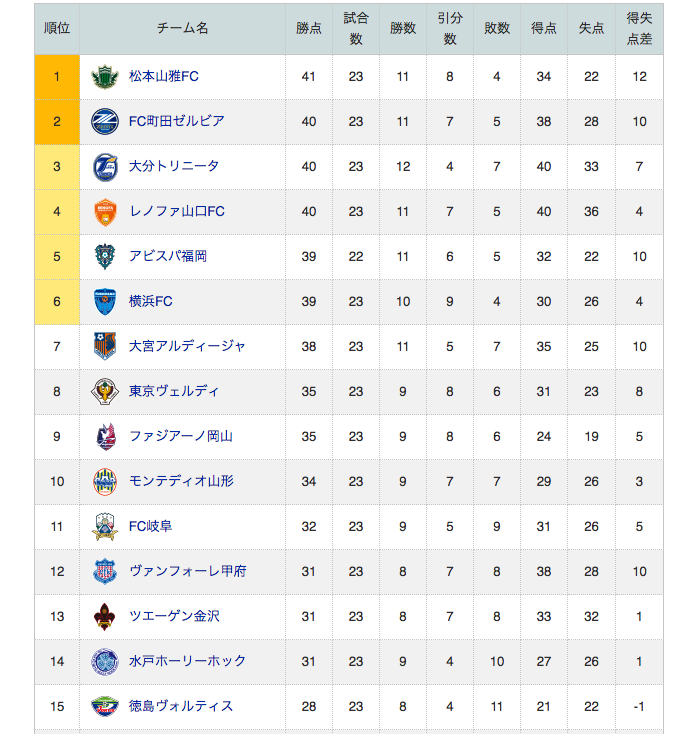The width and height of the screenshot is (682, 734).
Task: Click the orange rank 1 cell
Action: click(57, 77)
